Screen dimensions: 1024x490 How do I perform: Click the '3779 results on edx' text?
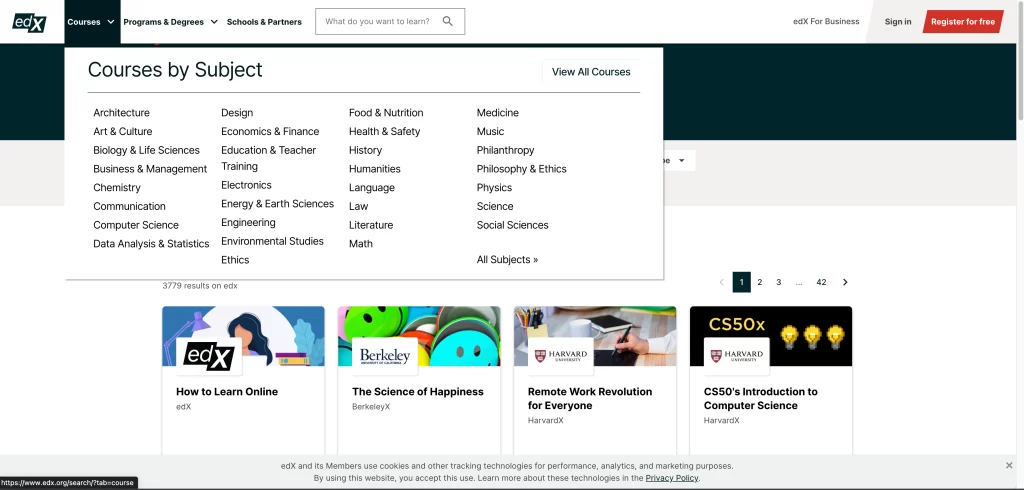pos(200,286)
